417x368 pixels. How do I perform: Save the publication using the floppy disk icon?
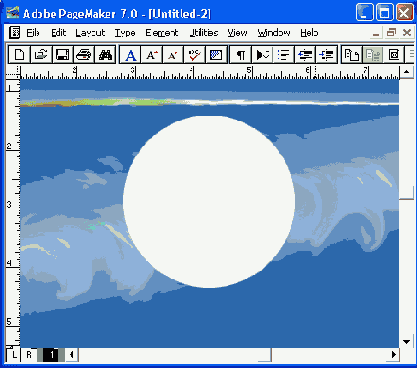point(63,55)
